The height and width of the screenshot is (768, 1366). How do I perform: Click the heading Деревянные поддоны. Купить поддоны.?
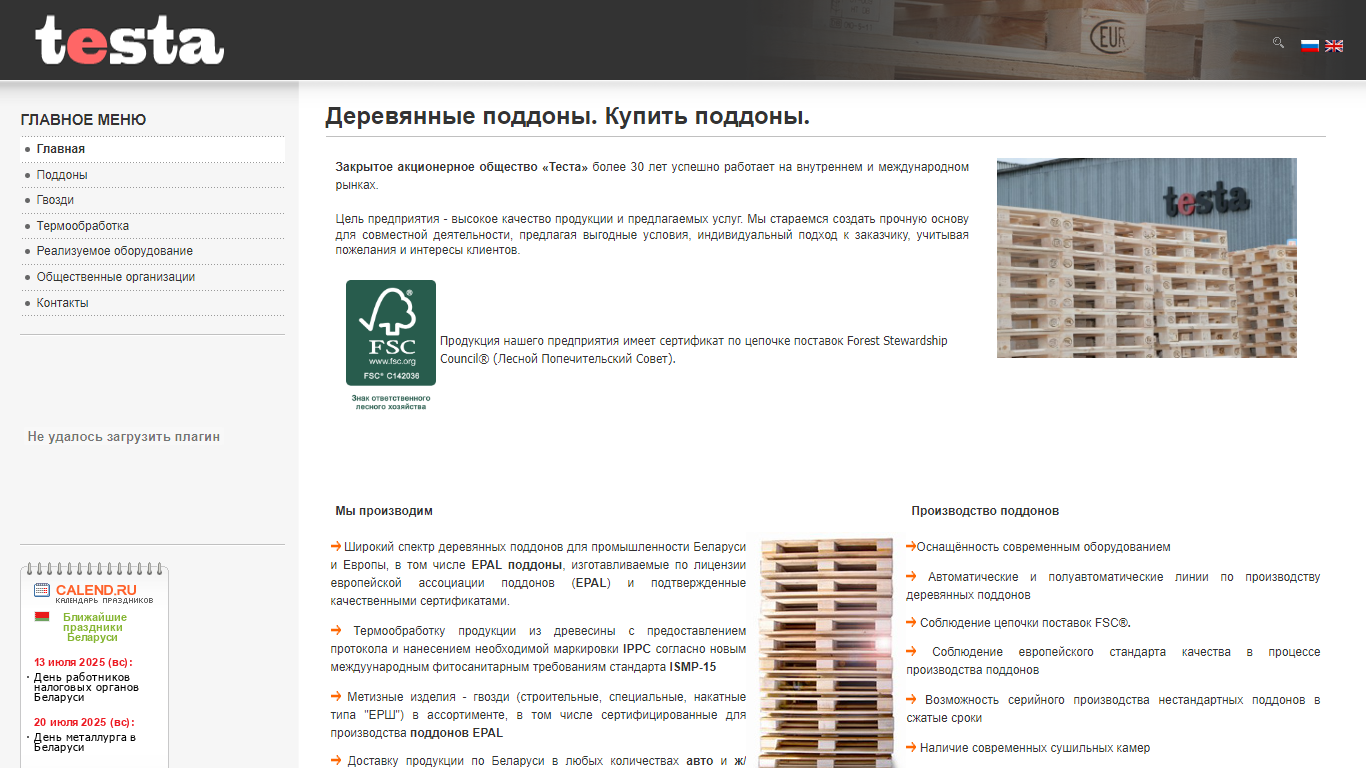(567, 116)
